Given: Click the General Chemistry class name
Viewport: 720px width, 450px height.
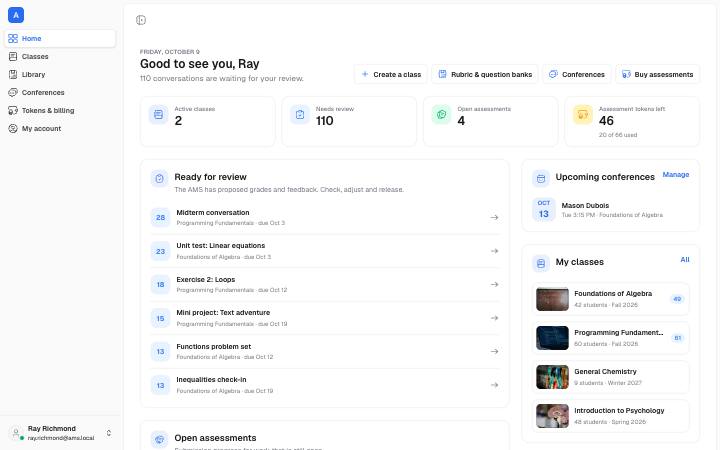Looking at the screenshot, I should (x=605, y=371).
